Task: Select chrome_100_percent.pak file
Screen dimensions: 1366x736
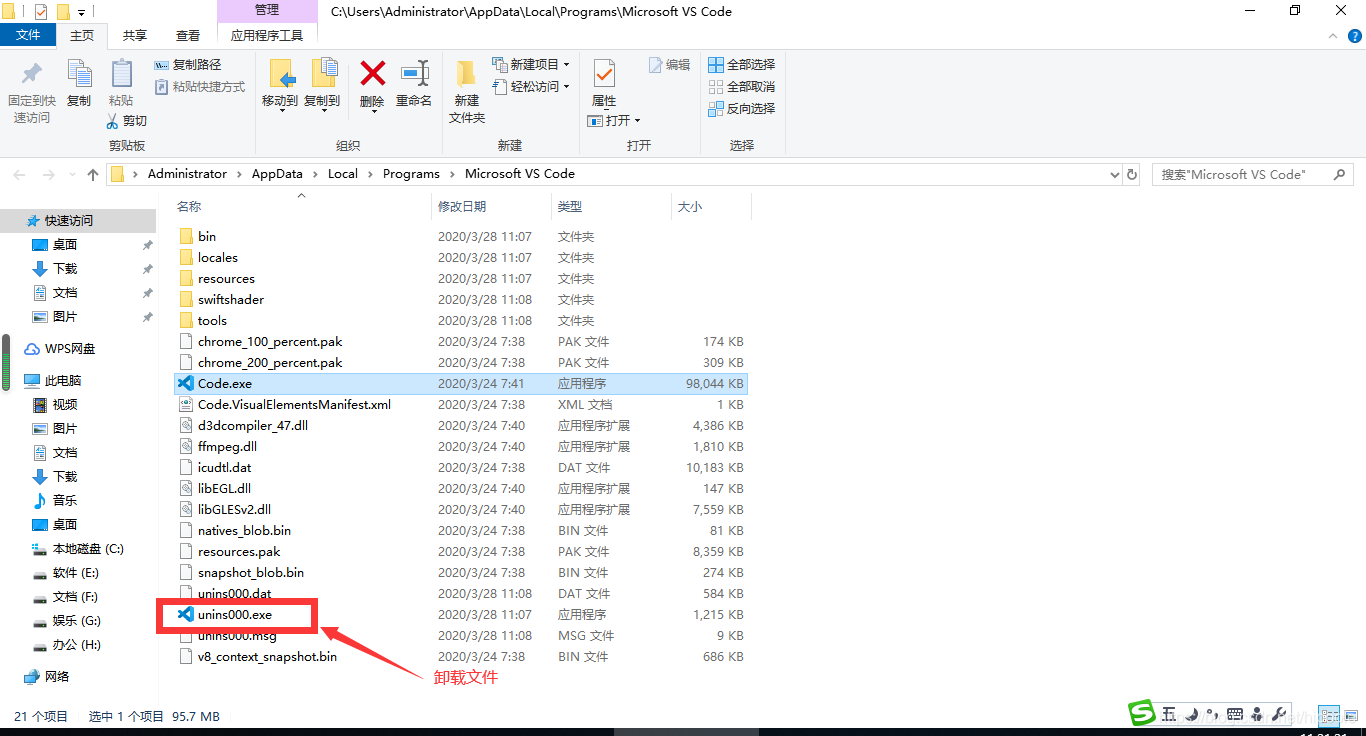Action: click(270, 342)
